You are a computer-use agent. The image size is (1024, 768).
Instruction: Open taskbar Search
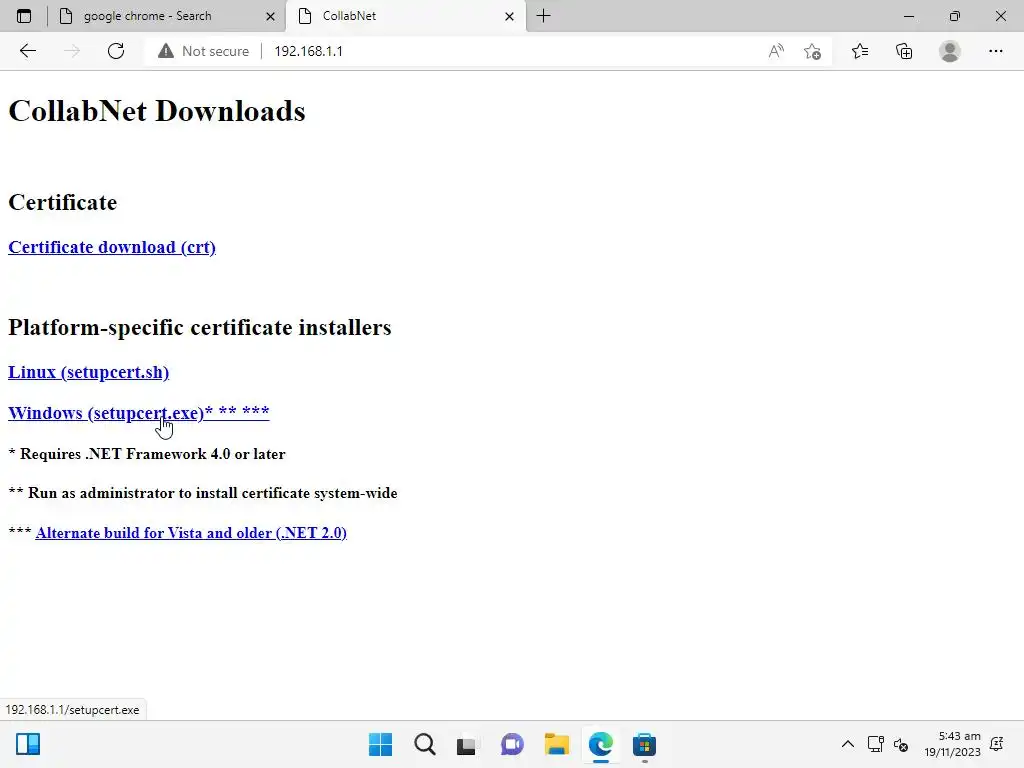(424, 744)
